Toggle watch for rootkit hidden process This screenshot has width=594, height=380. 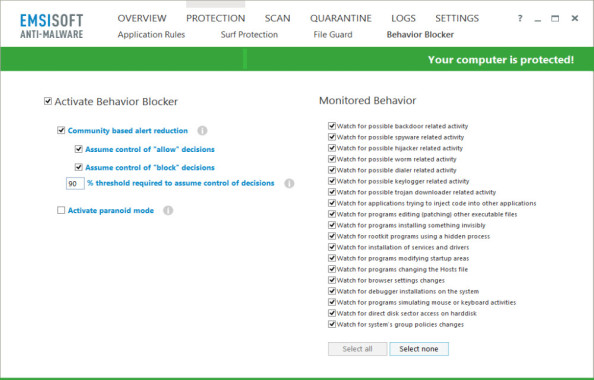(x=332, y=236)
